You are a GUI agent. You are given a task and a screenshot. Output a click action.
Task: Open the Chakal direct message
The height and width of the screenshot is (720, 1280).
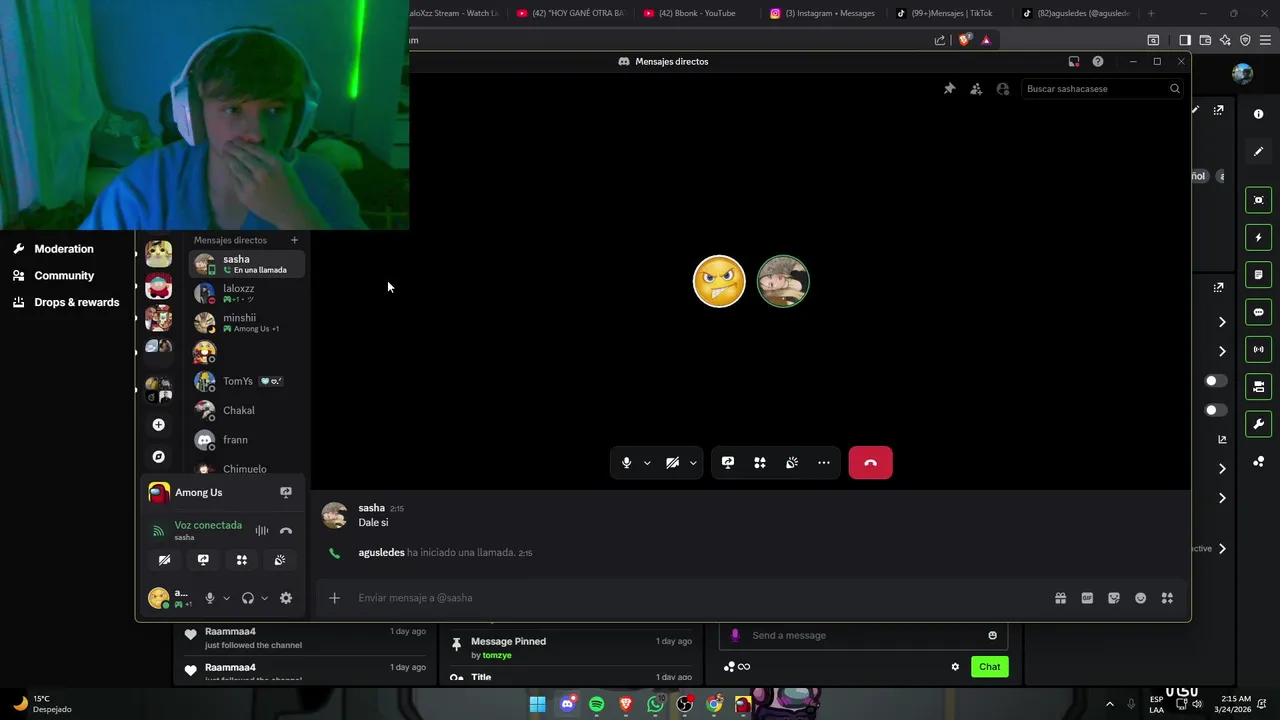tap(246, 410)
